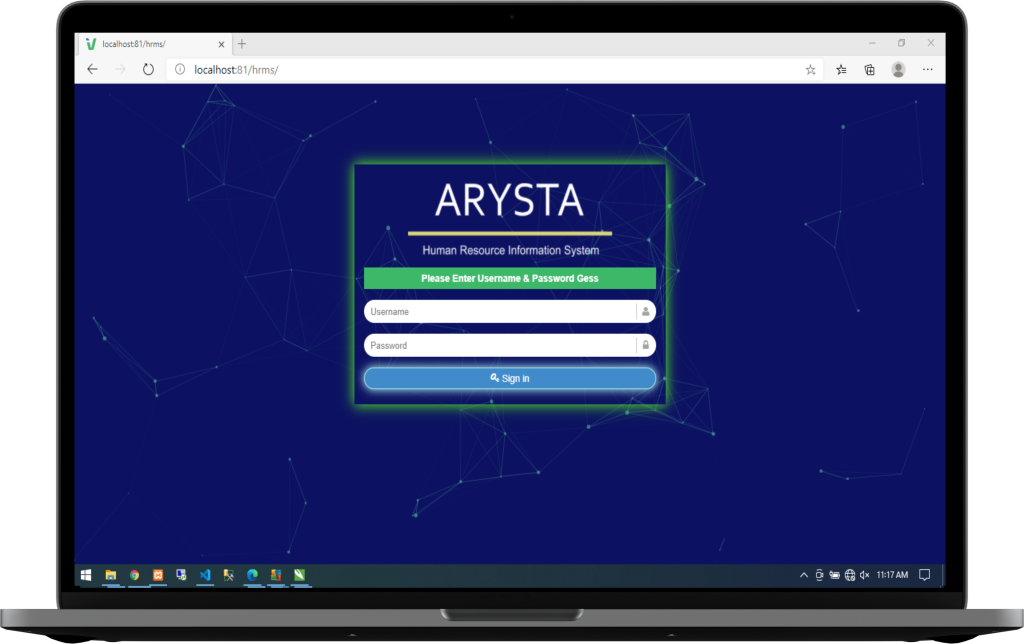Click the muted volume icon in tray
The height and width of the screenshot is (644, 1024).
[x=865, y=575]
